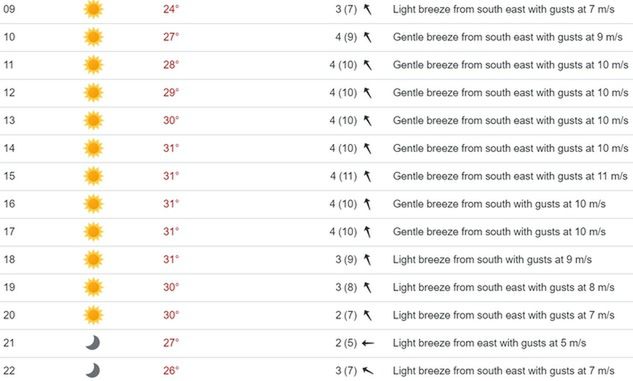Click the wind speed 4 (11)
633x381 pixels.
pyautogui.click(x=343, y=176)
